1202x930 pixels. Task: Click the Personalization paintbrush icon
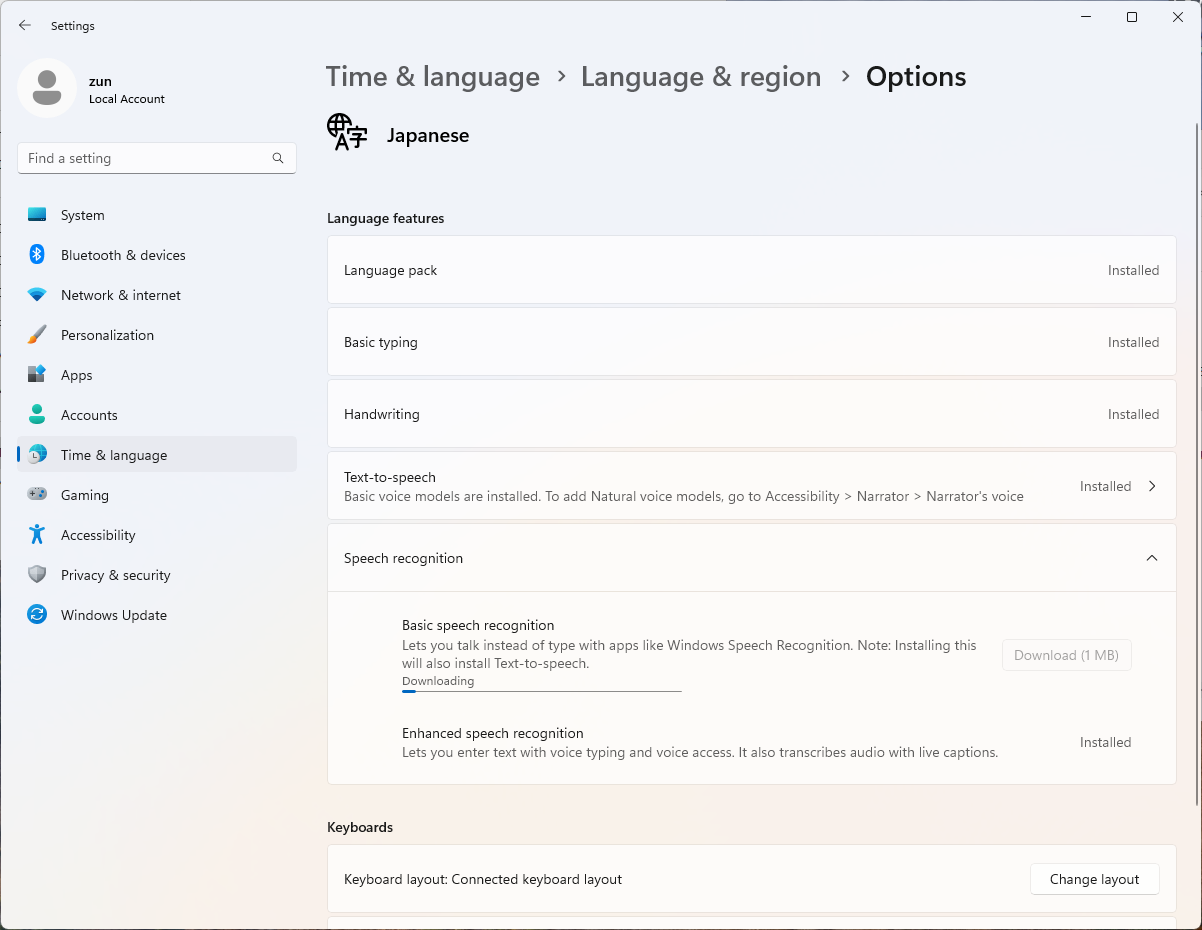tap(37, 335)
